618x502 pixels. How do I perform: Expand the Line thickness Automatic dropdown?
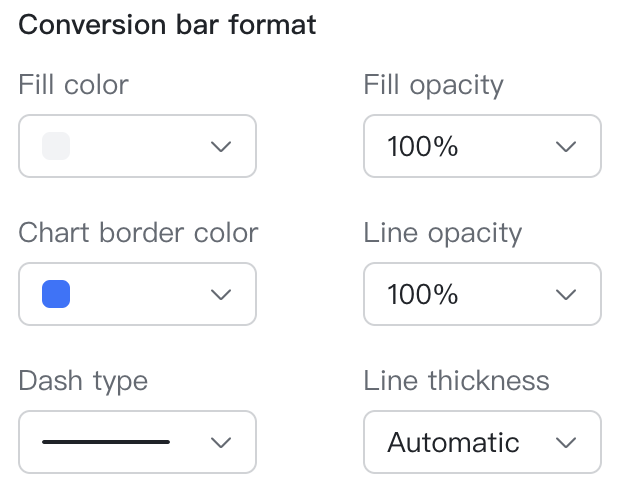pos(482,442)
